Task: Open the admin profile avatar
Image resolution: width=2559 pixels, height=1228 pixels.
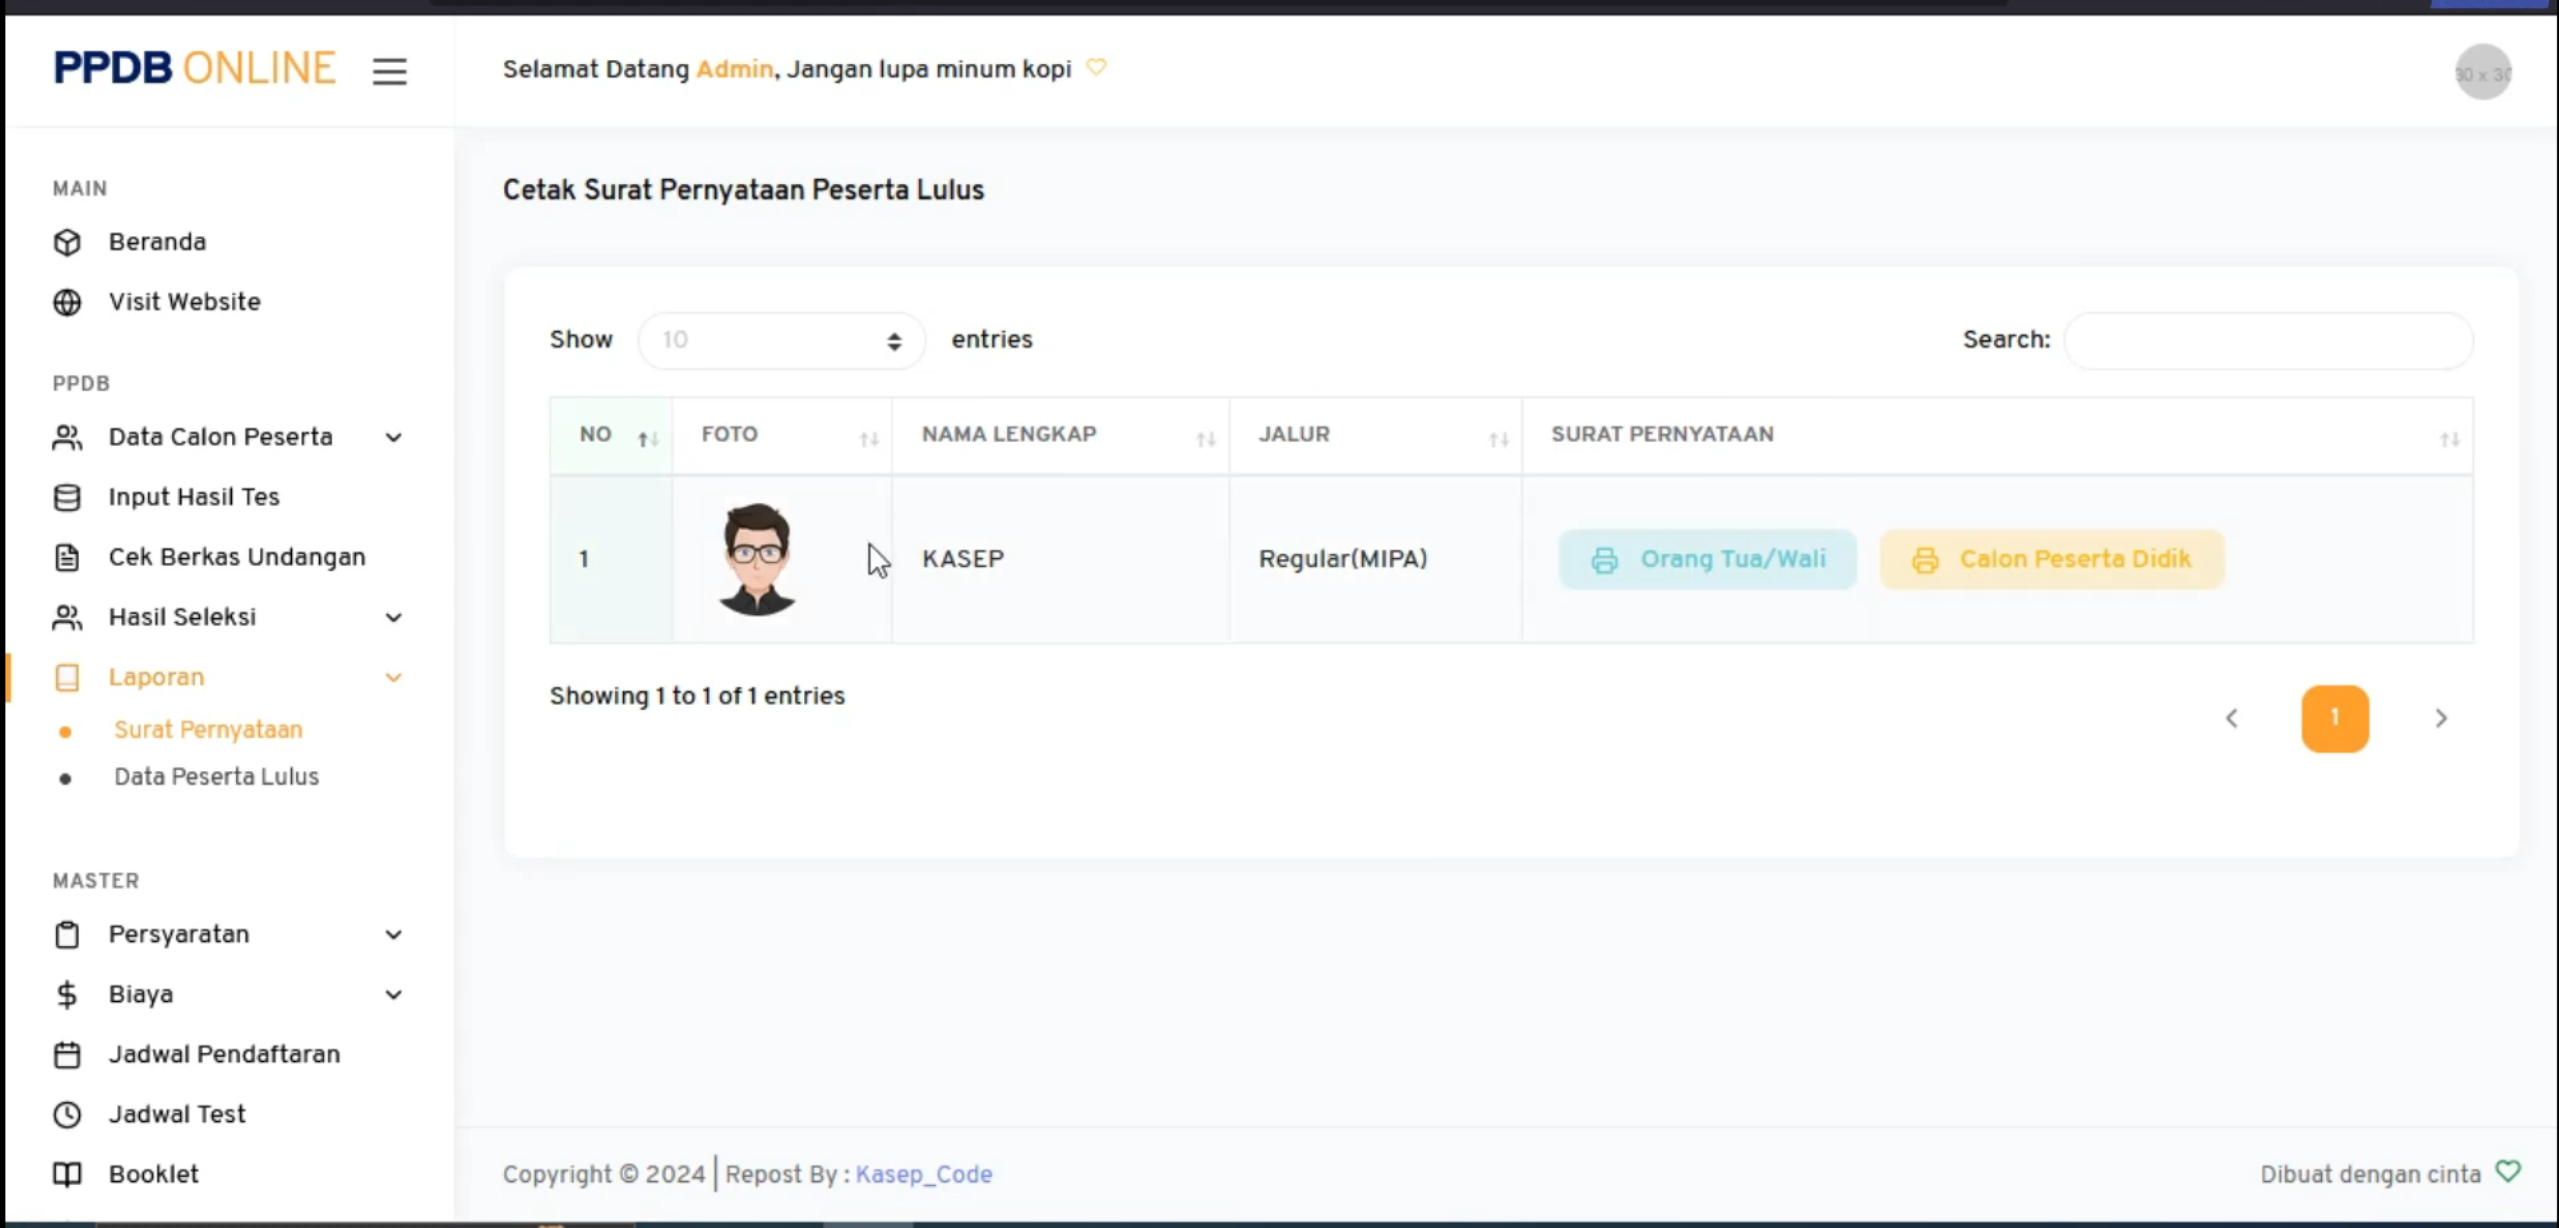Action: pos(2483,72)
